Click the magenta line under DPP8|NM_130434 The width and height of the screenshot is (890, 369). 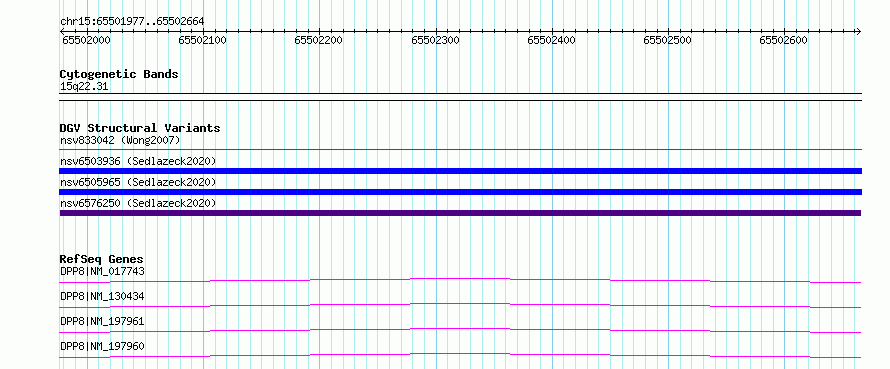[x=460, y=305]
